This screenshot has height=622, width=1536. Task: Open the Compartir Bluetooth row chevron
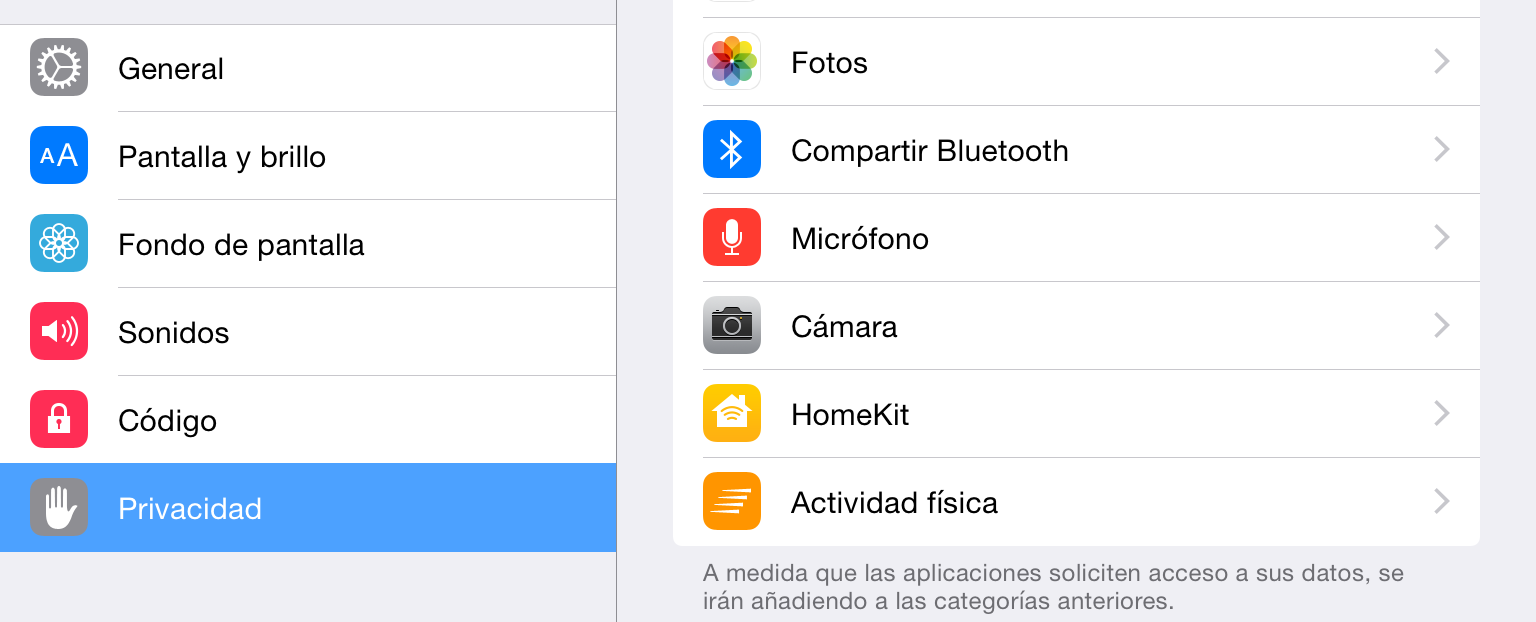coord(1441,150)
